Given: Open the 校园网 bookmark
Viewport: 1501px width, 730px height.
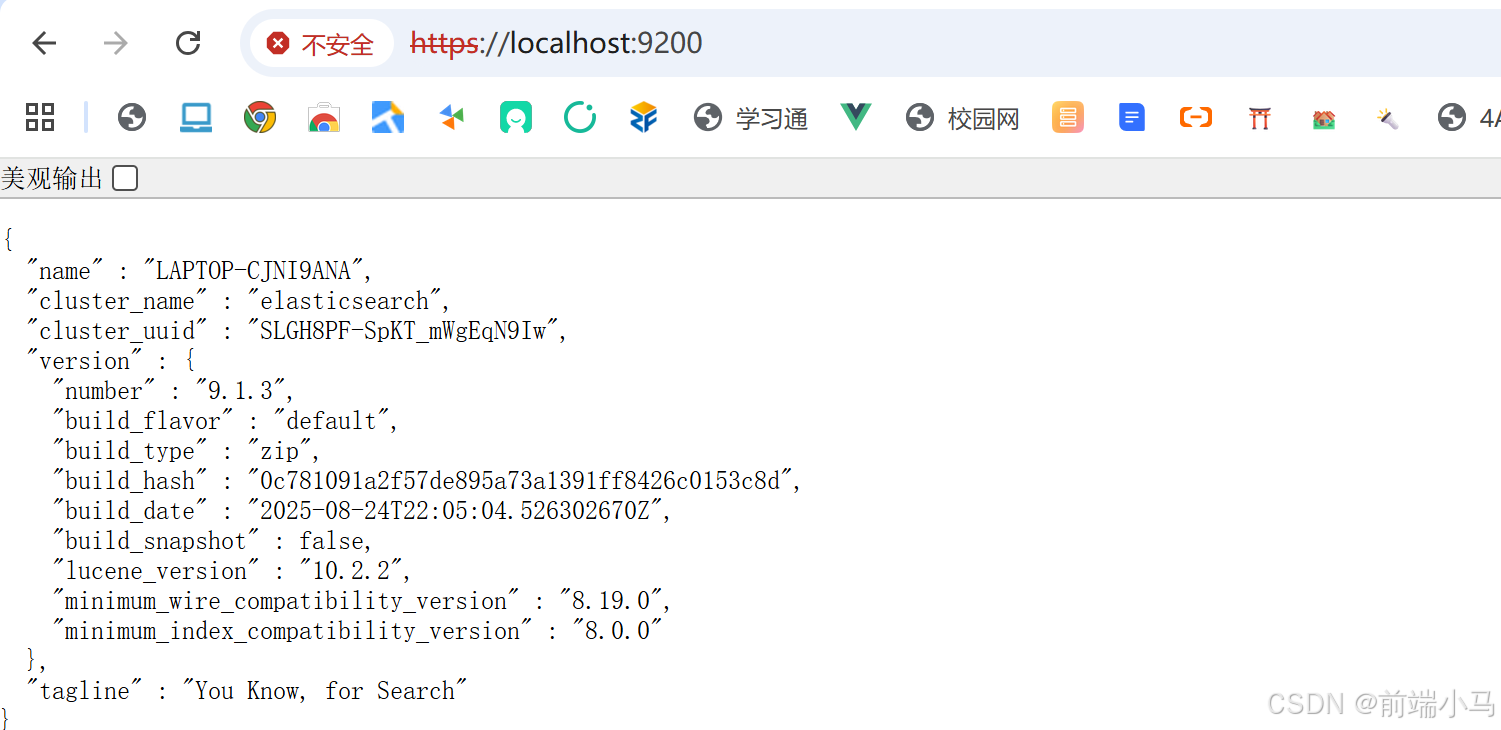Looking at the screenshot, I should click(x=962, y=118).
